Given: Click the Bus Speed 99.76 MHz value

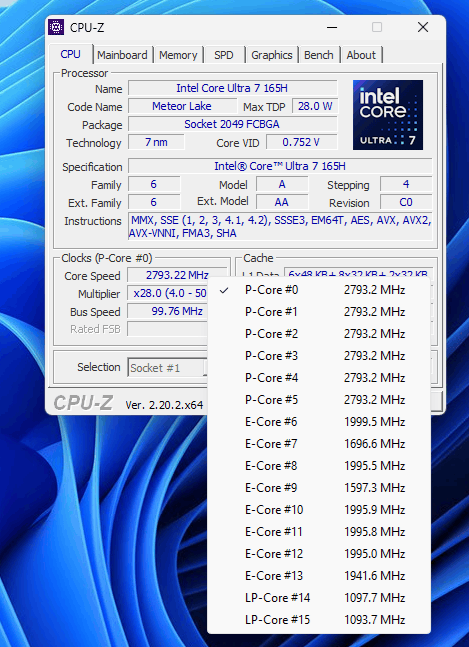Looking at the screenshot, I should click(168, 311).
